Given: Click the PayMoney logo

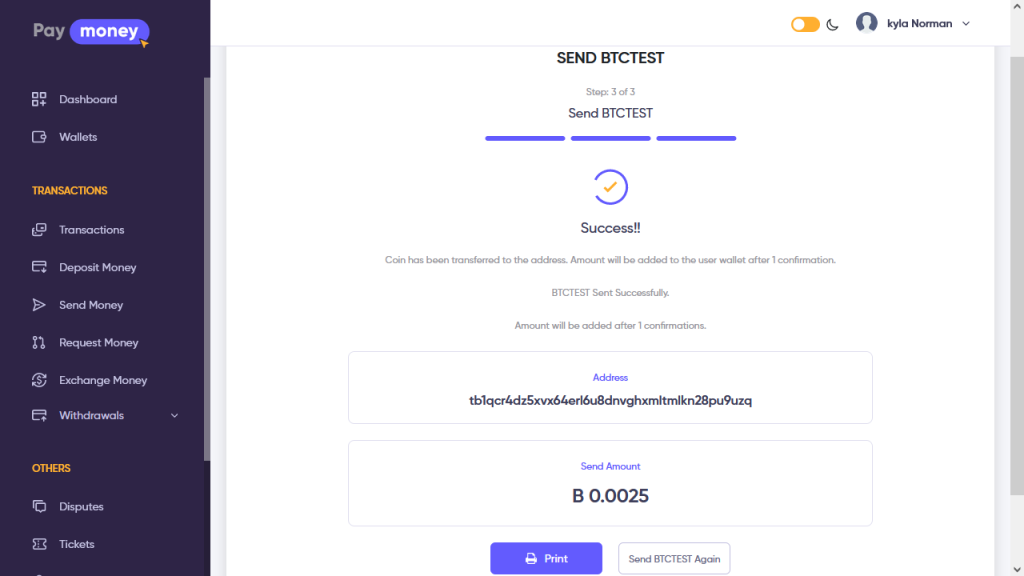Looking at the screenshot, I should pos(90,31).
